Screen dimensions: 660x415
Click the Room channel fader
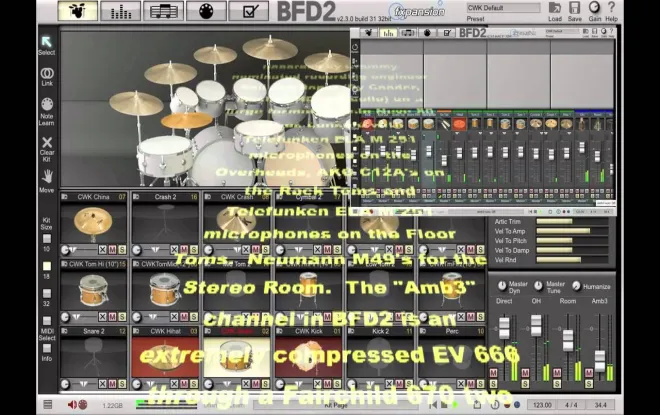pyautogui.click(x=568, y=340)
